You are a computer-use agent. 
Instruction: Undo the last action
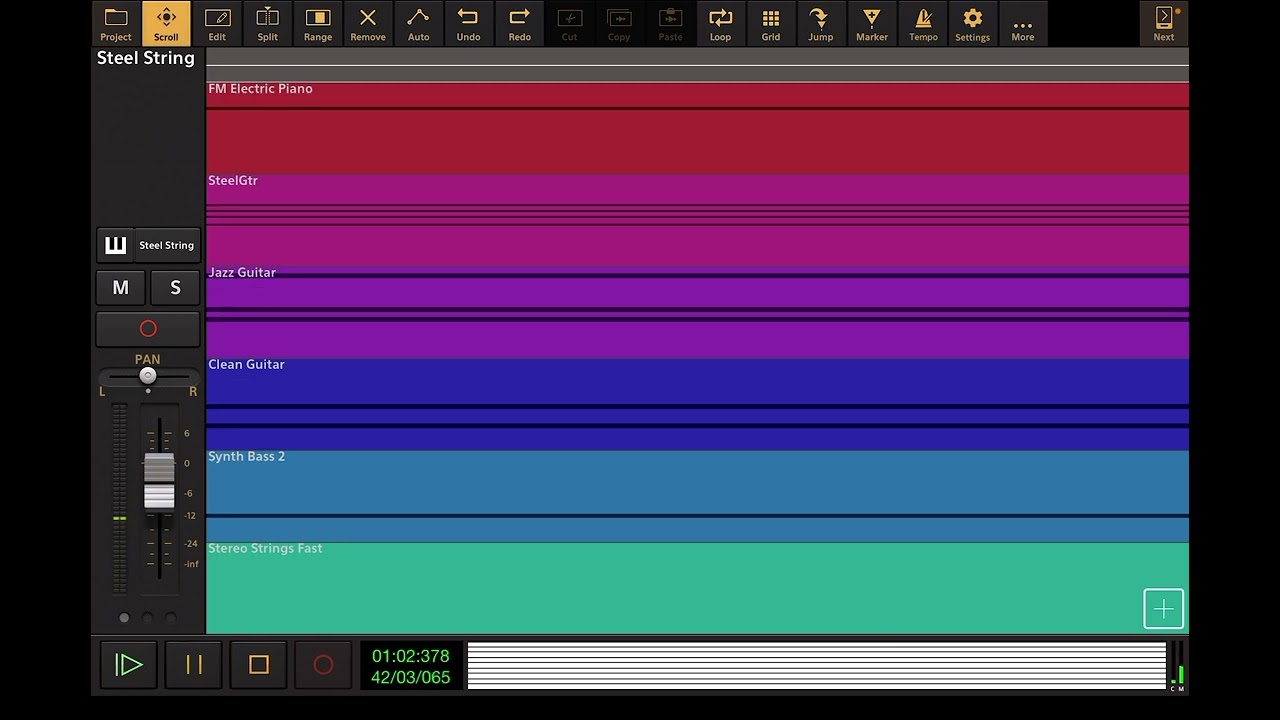click(468, 24)
